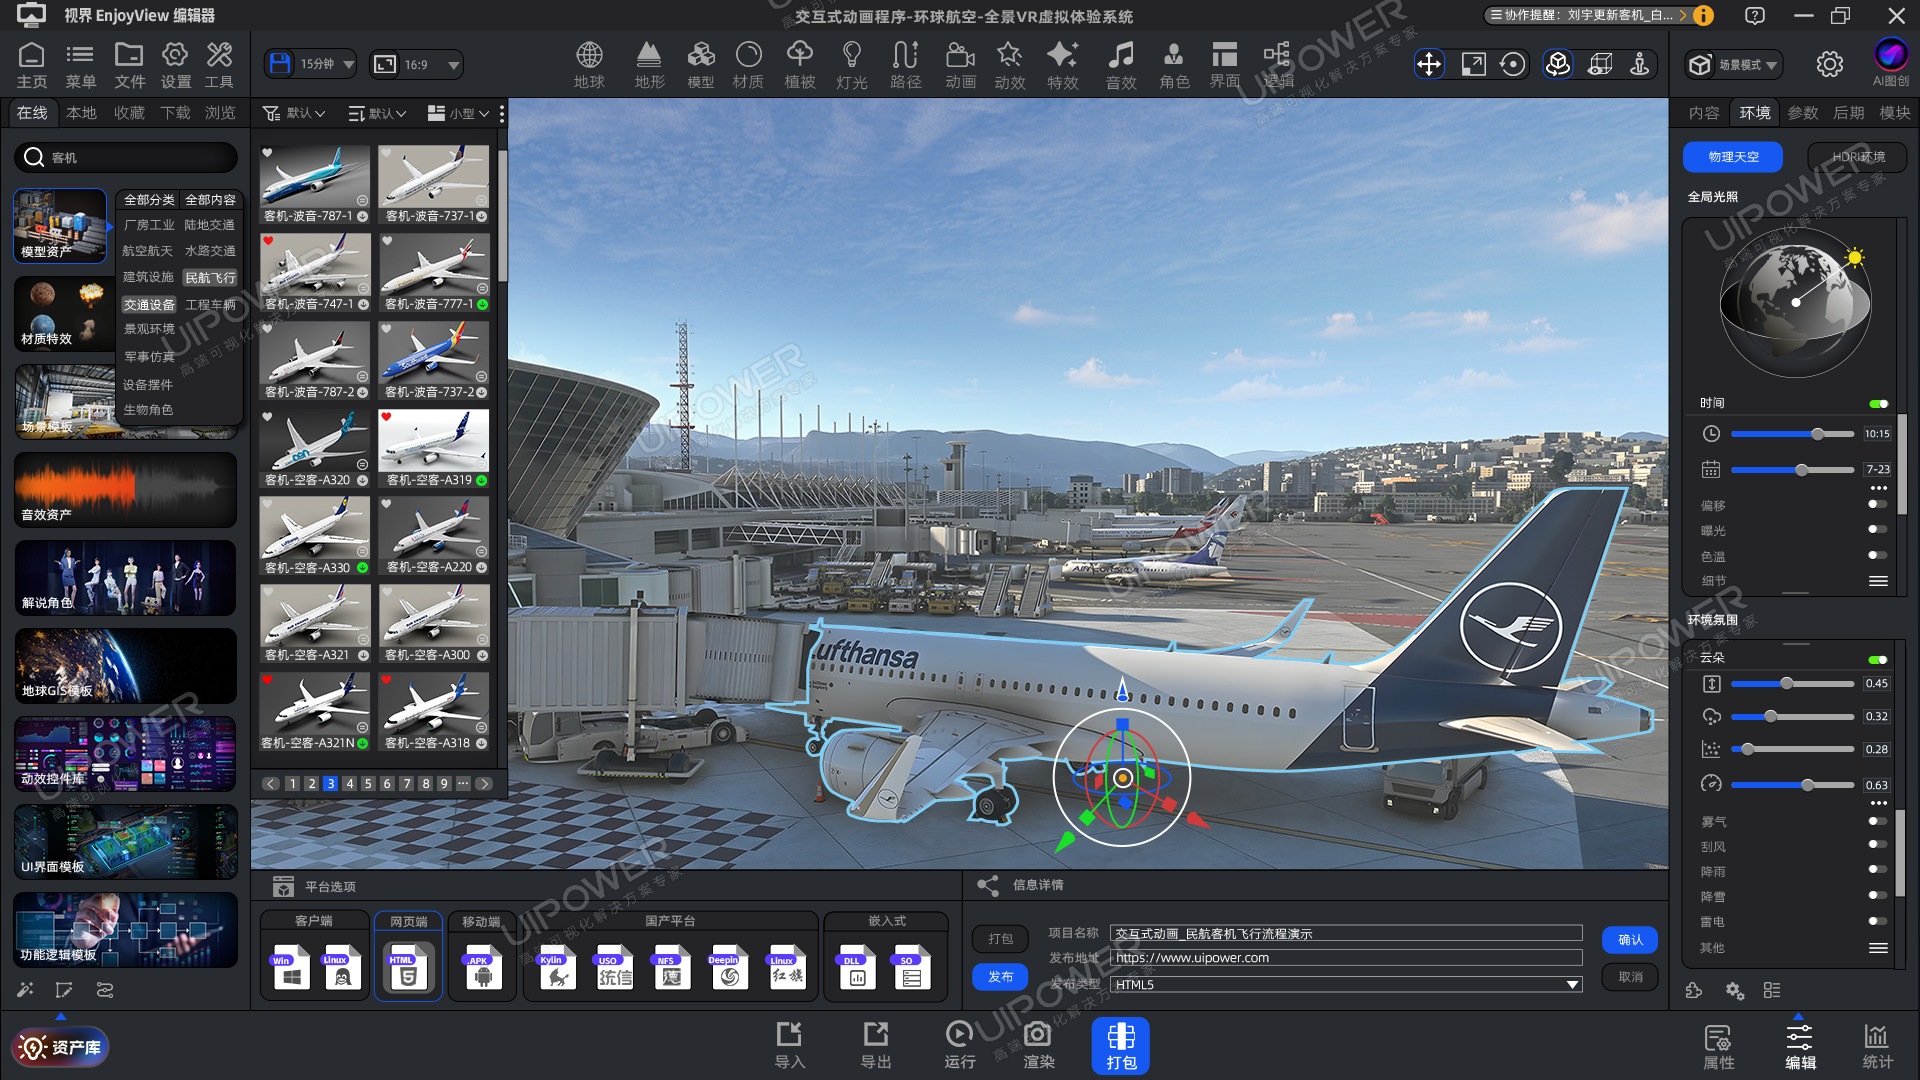Select the move gizmo tool
The height and width of the screenshot is (1080, 1920).
pyautogui.click(x=1429, y=64)
